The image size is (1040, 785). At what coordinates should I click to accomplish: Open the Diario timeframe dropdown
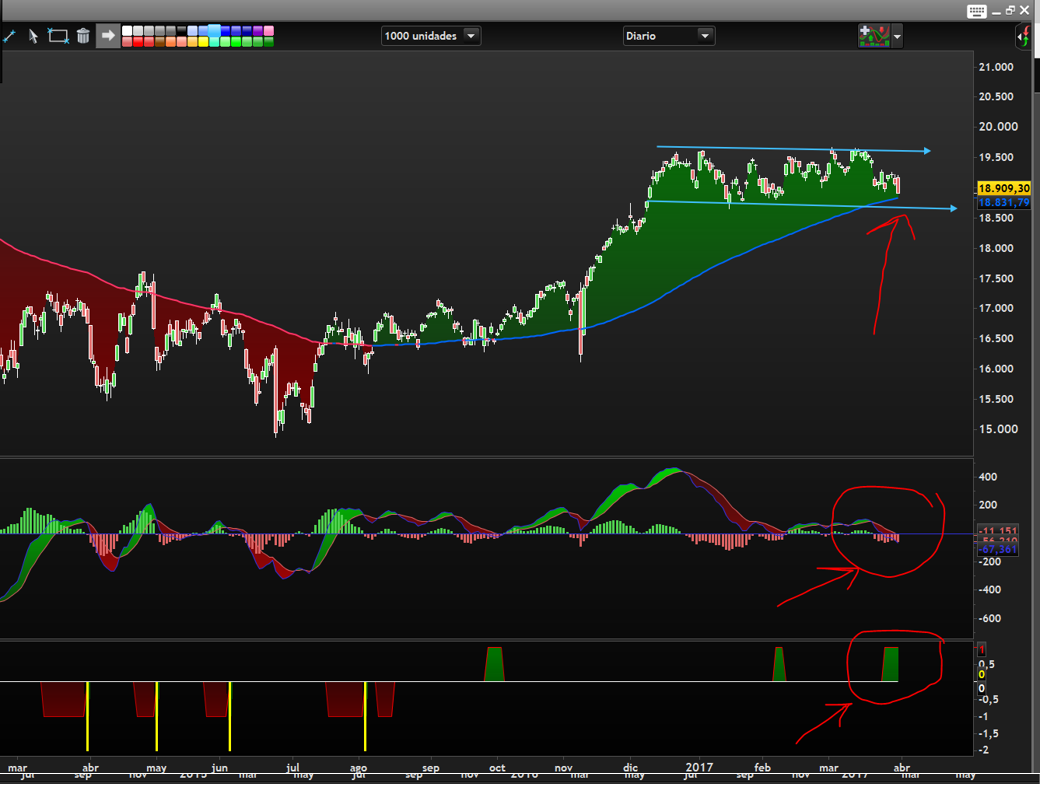tap(669, 36)
